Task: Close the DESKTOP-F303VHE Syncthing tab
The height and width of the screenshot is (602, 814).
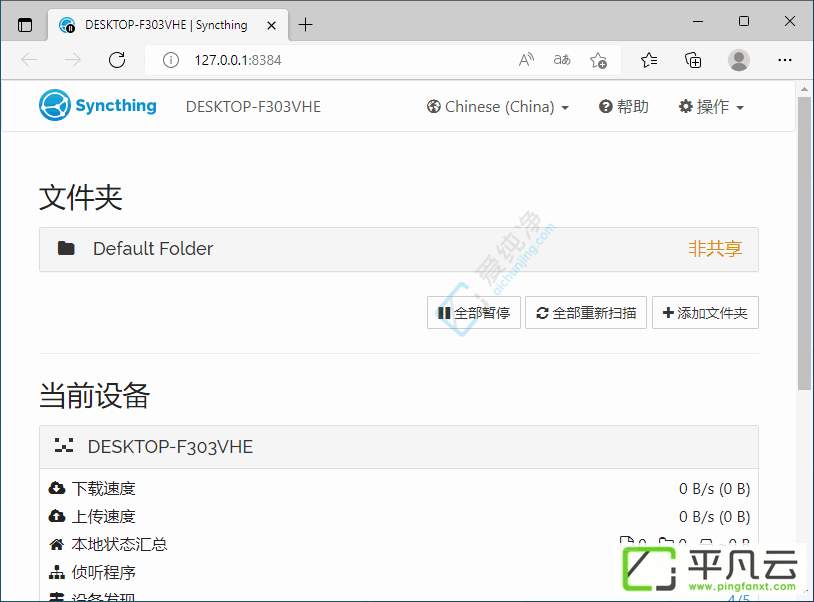Action: click(271, 25)
